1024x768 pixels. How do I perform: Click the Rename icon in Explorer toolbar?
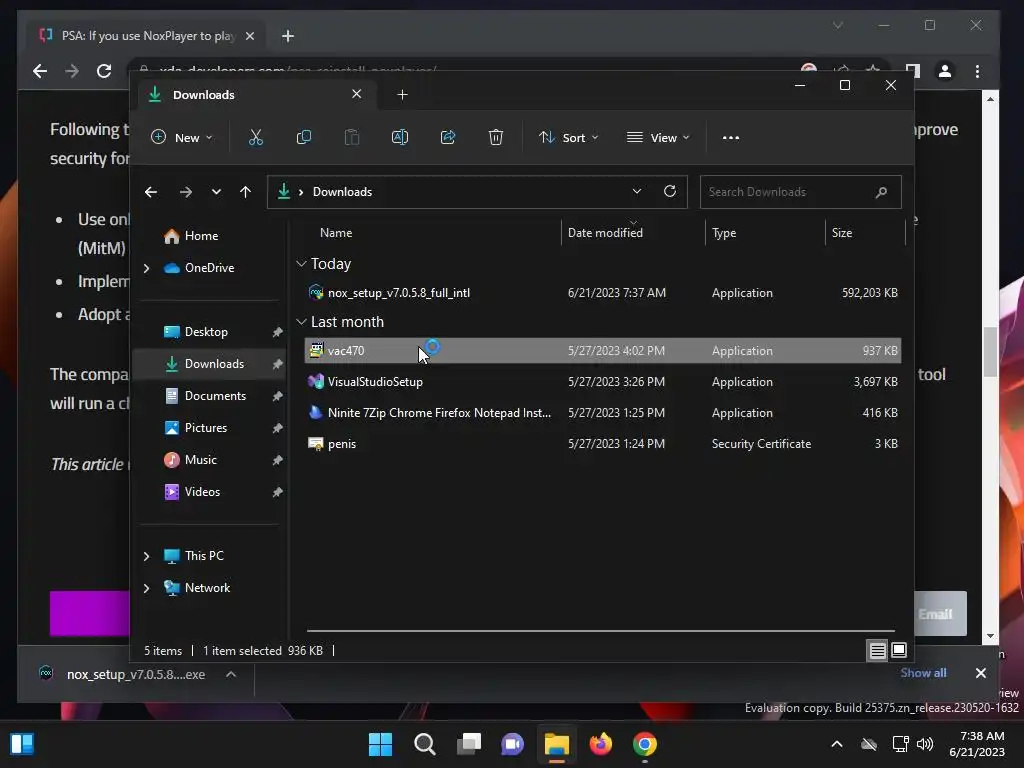[x=400, y=138]
